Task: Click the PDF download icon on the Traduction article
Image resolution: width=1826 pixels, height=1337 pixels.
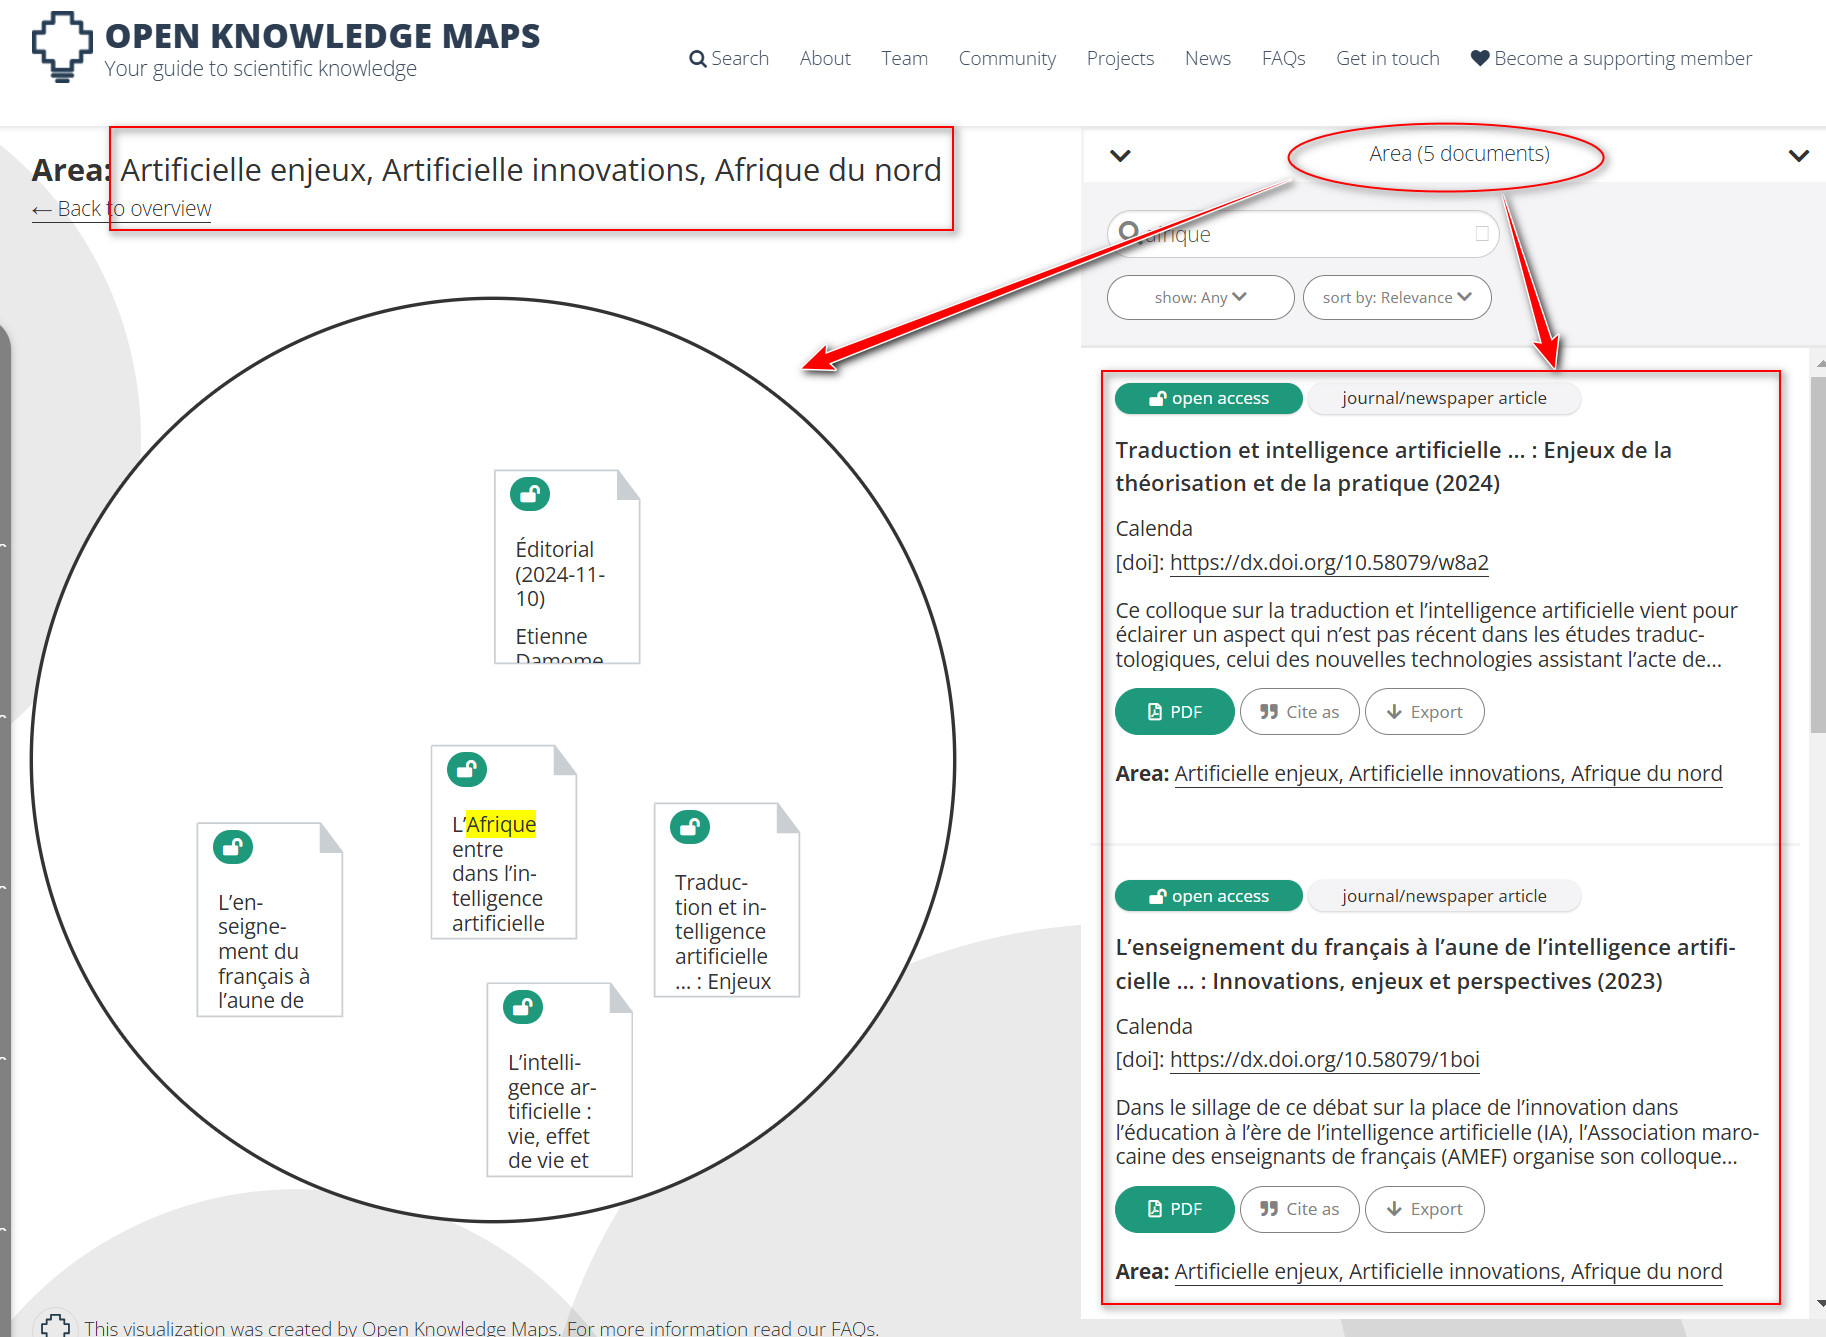Action: click(1155, 711)
